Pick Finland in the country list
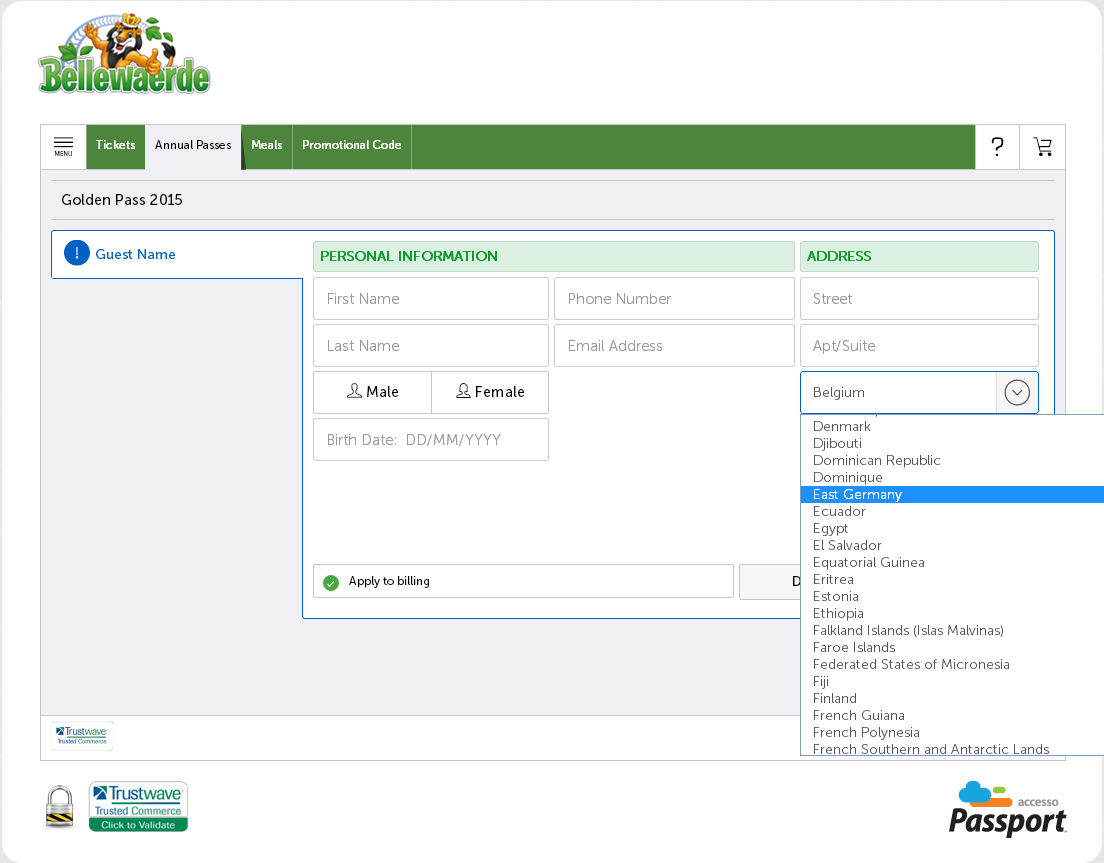This screenshot has height=863, width=1104. pos(835,698)
